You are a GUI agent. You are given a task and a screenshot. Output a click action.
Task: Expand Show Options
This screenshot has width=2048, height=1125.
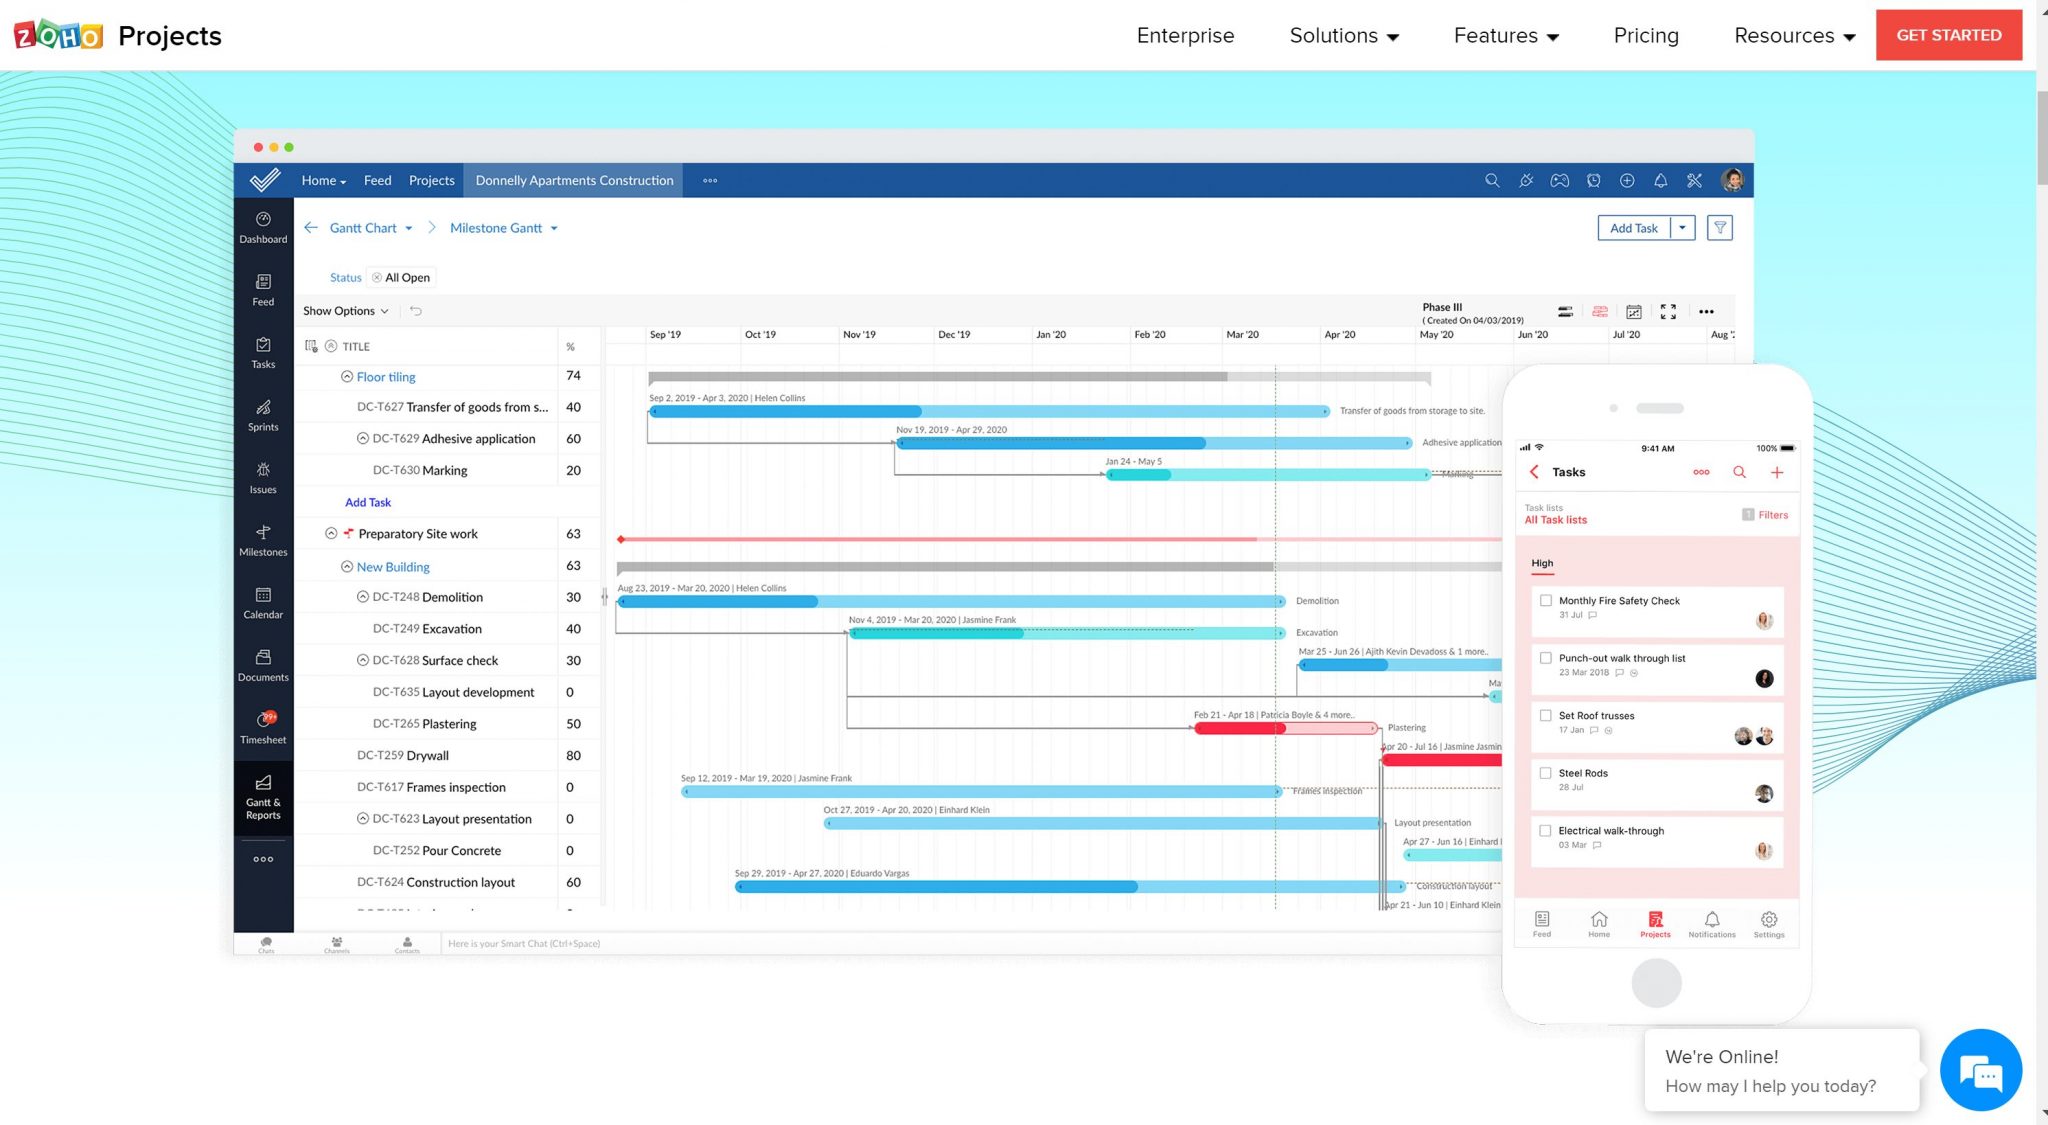346,311
